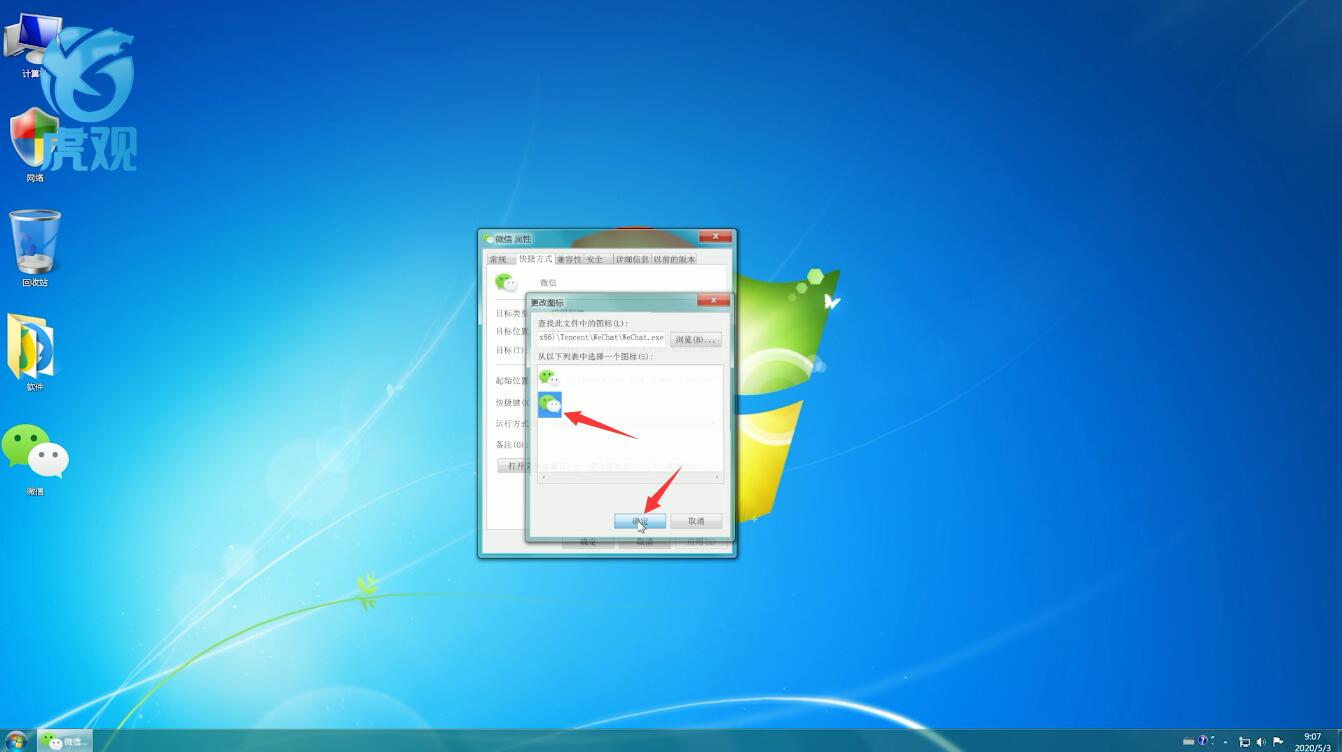Click the icon list's left scroll arrow

(543, 477)
